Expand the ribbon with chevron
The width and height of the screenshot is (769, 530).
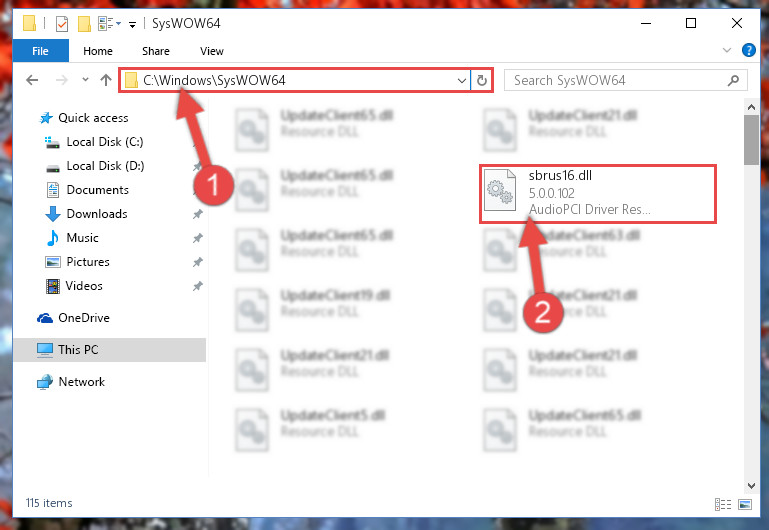727,50
